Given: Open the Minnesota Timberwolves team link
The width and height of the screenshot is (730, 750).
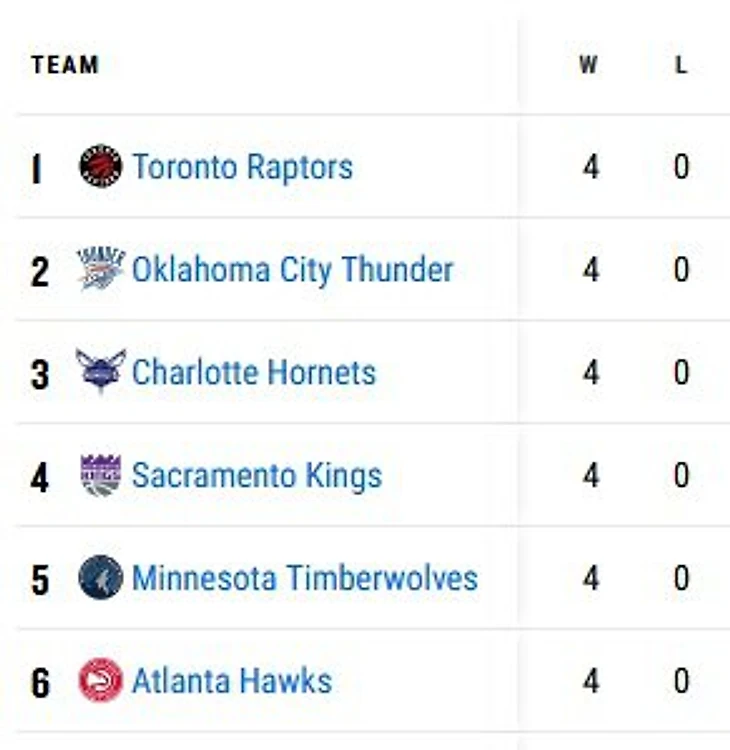Looking at the screenshot, I should tap(305, 578).
